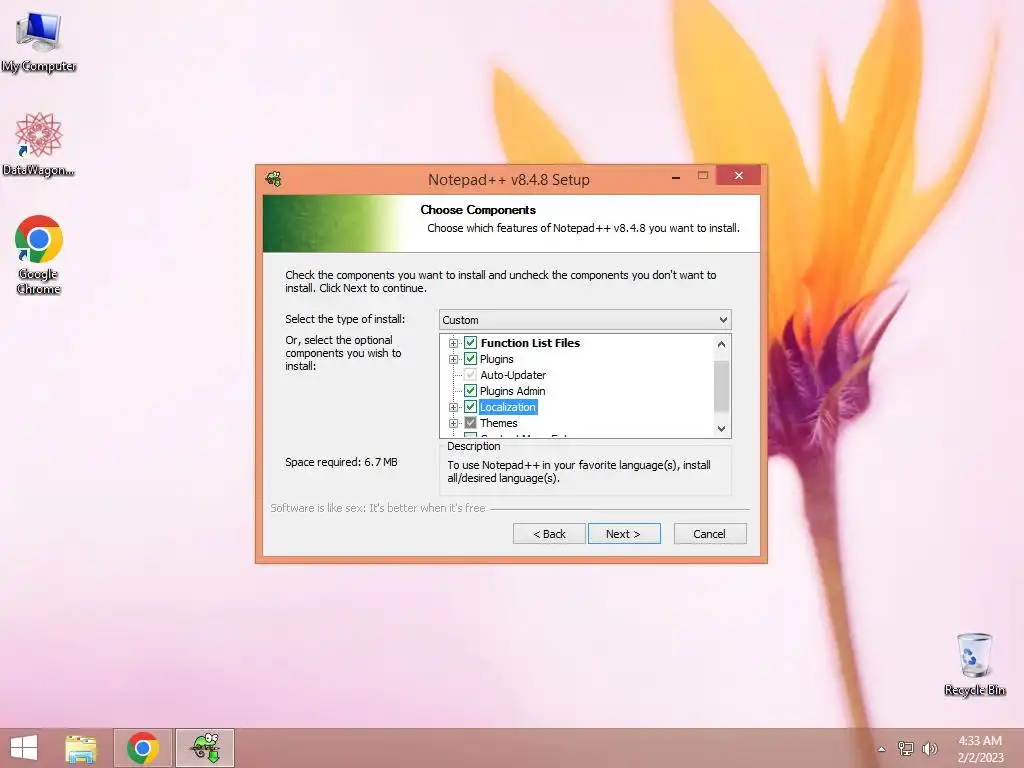Open Google Chrome desktop shortcut
This screenshot has width=1024, height=768.
[x=39, y=255]
